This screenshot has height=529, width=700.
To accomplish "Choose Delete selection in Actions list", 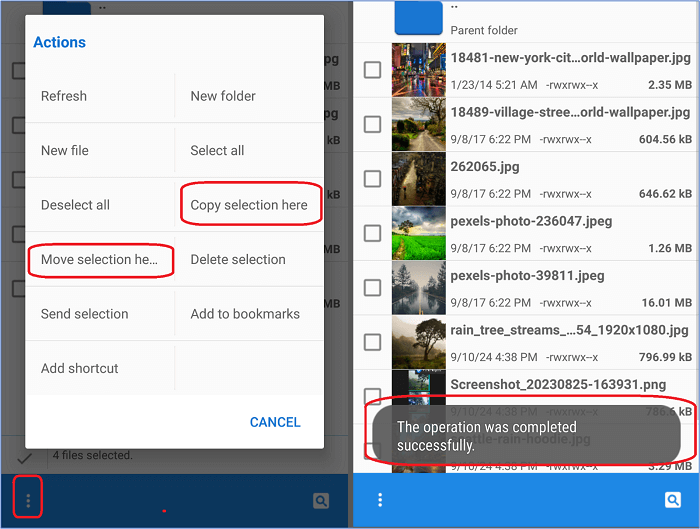I will [238, 260].
